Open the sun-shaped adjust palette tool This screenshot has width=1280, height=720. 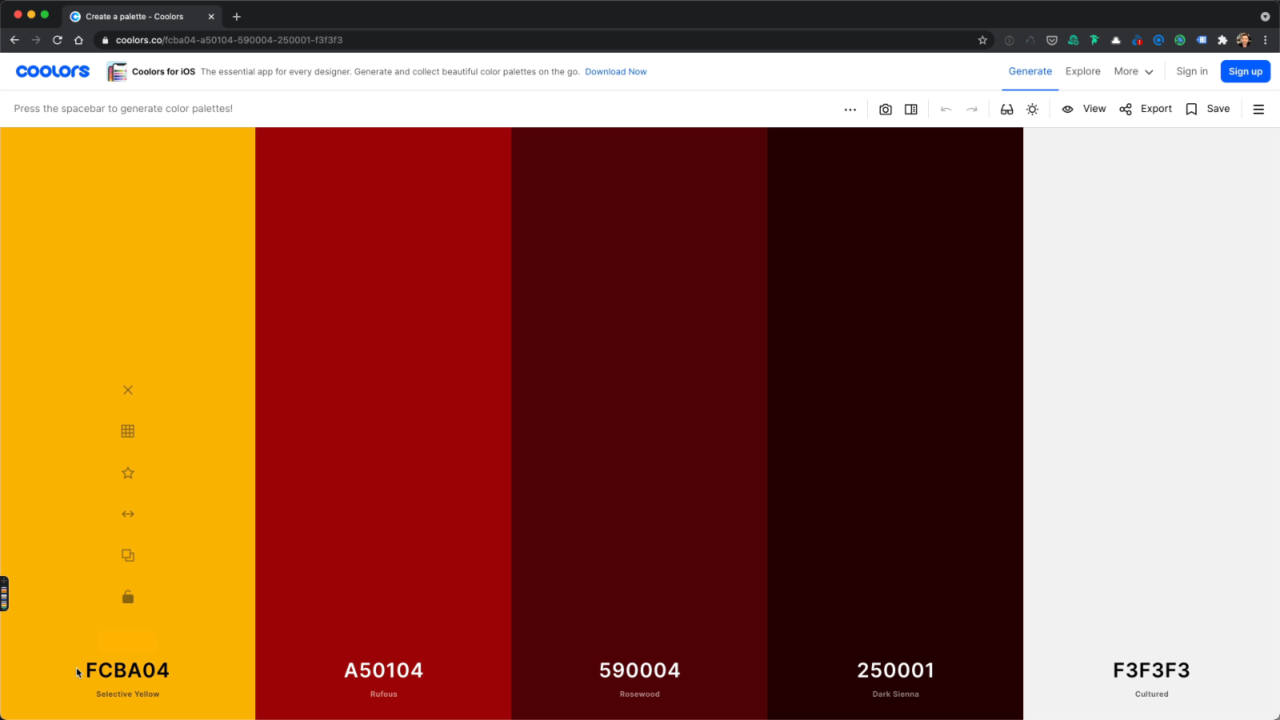tap(1033, 109)
